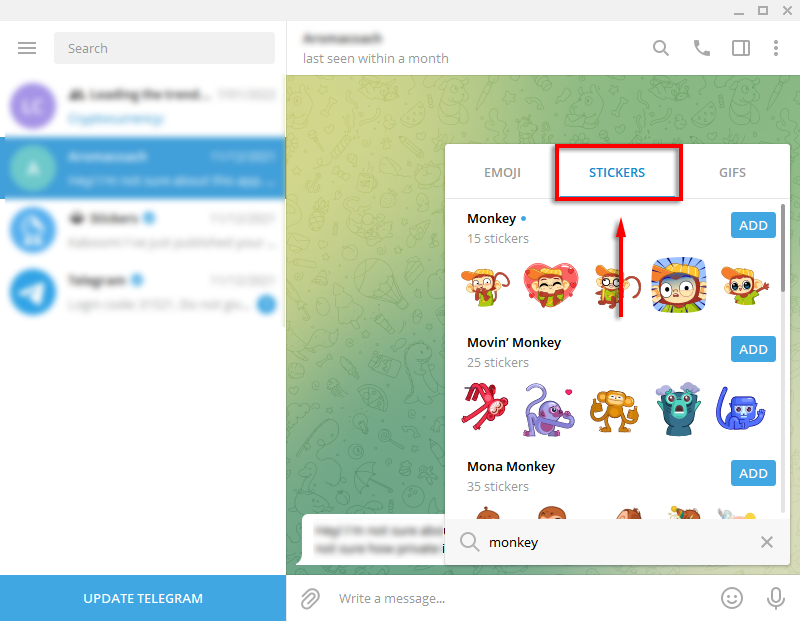The width and height of the screenshot is (800, 621).
Task: Toggle the right info side panel icon
Action: (x=741, y=48)
